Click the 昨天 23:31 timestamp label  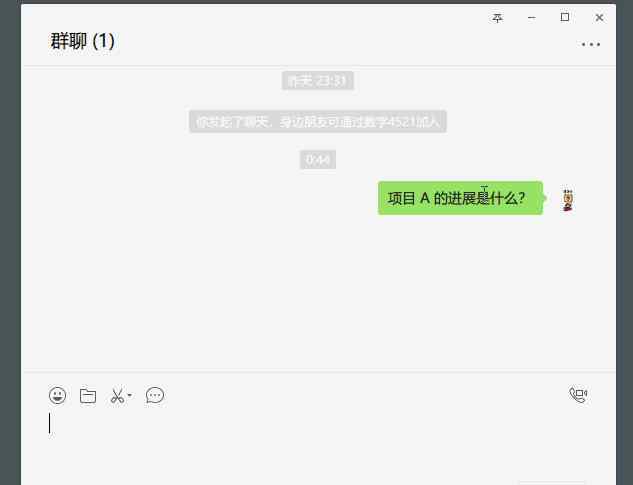click(x=318, y=81)
